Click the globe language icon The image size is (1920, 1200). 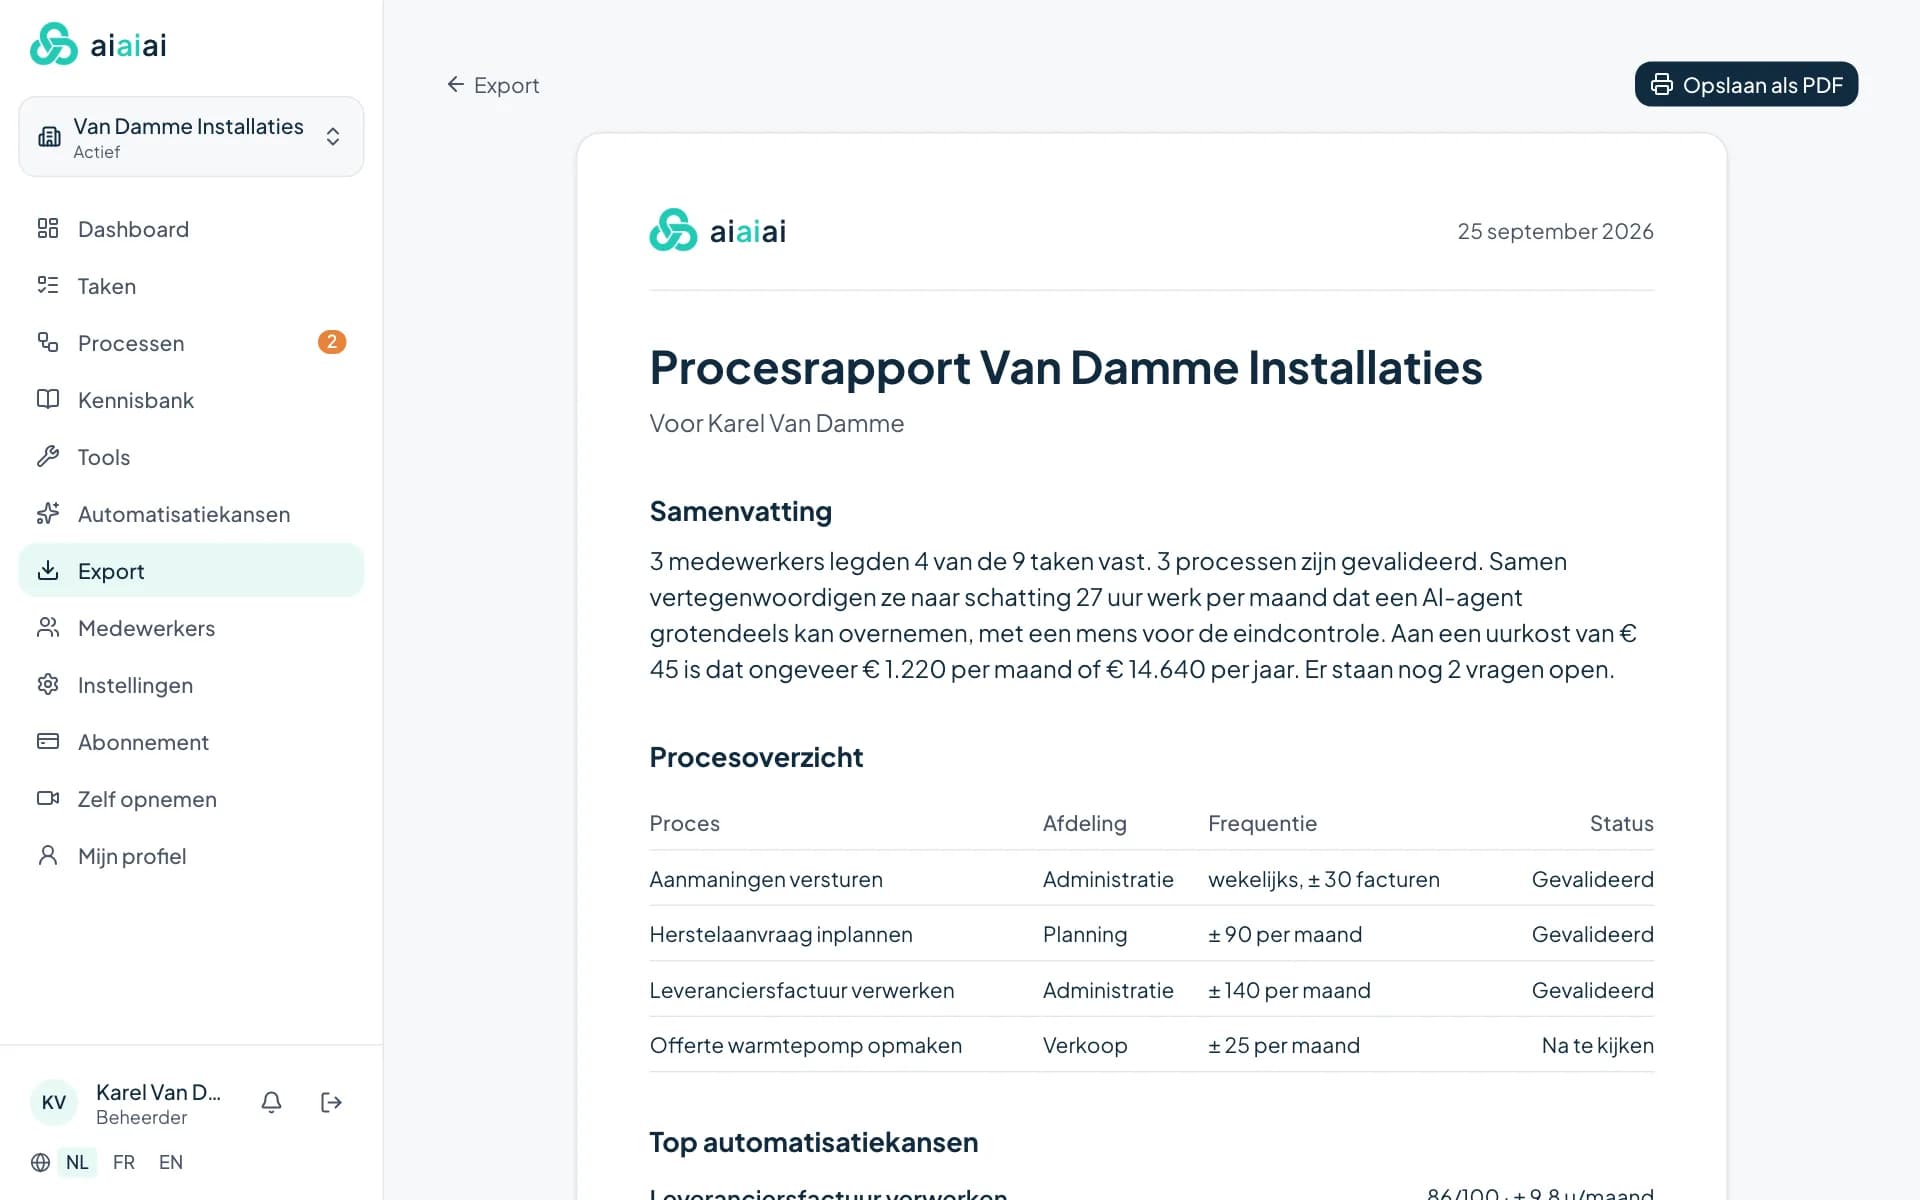pyautogui.click(x=40, y=1163)
